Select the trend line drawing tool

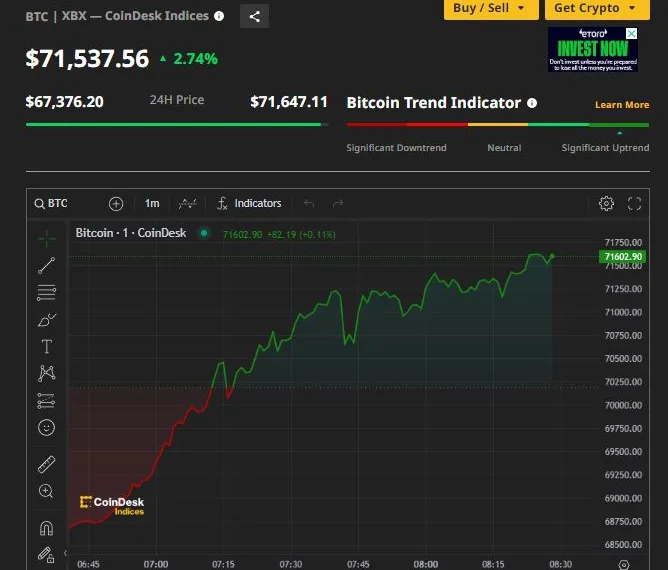[46, 265]
